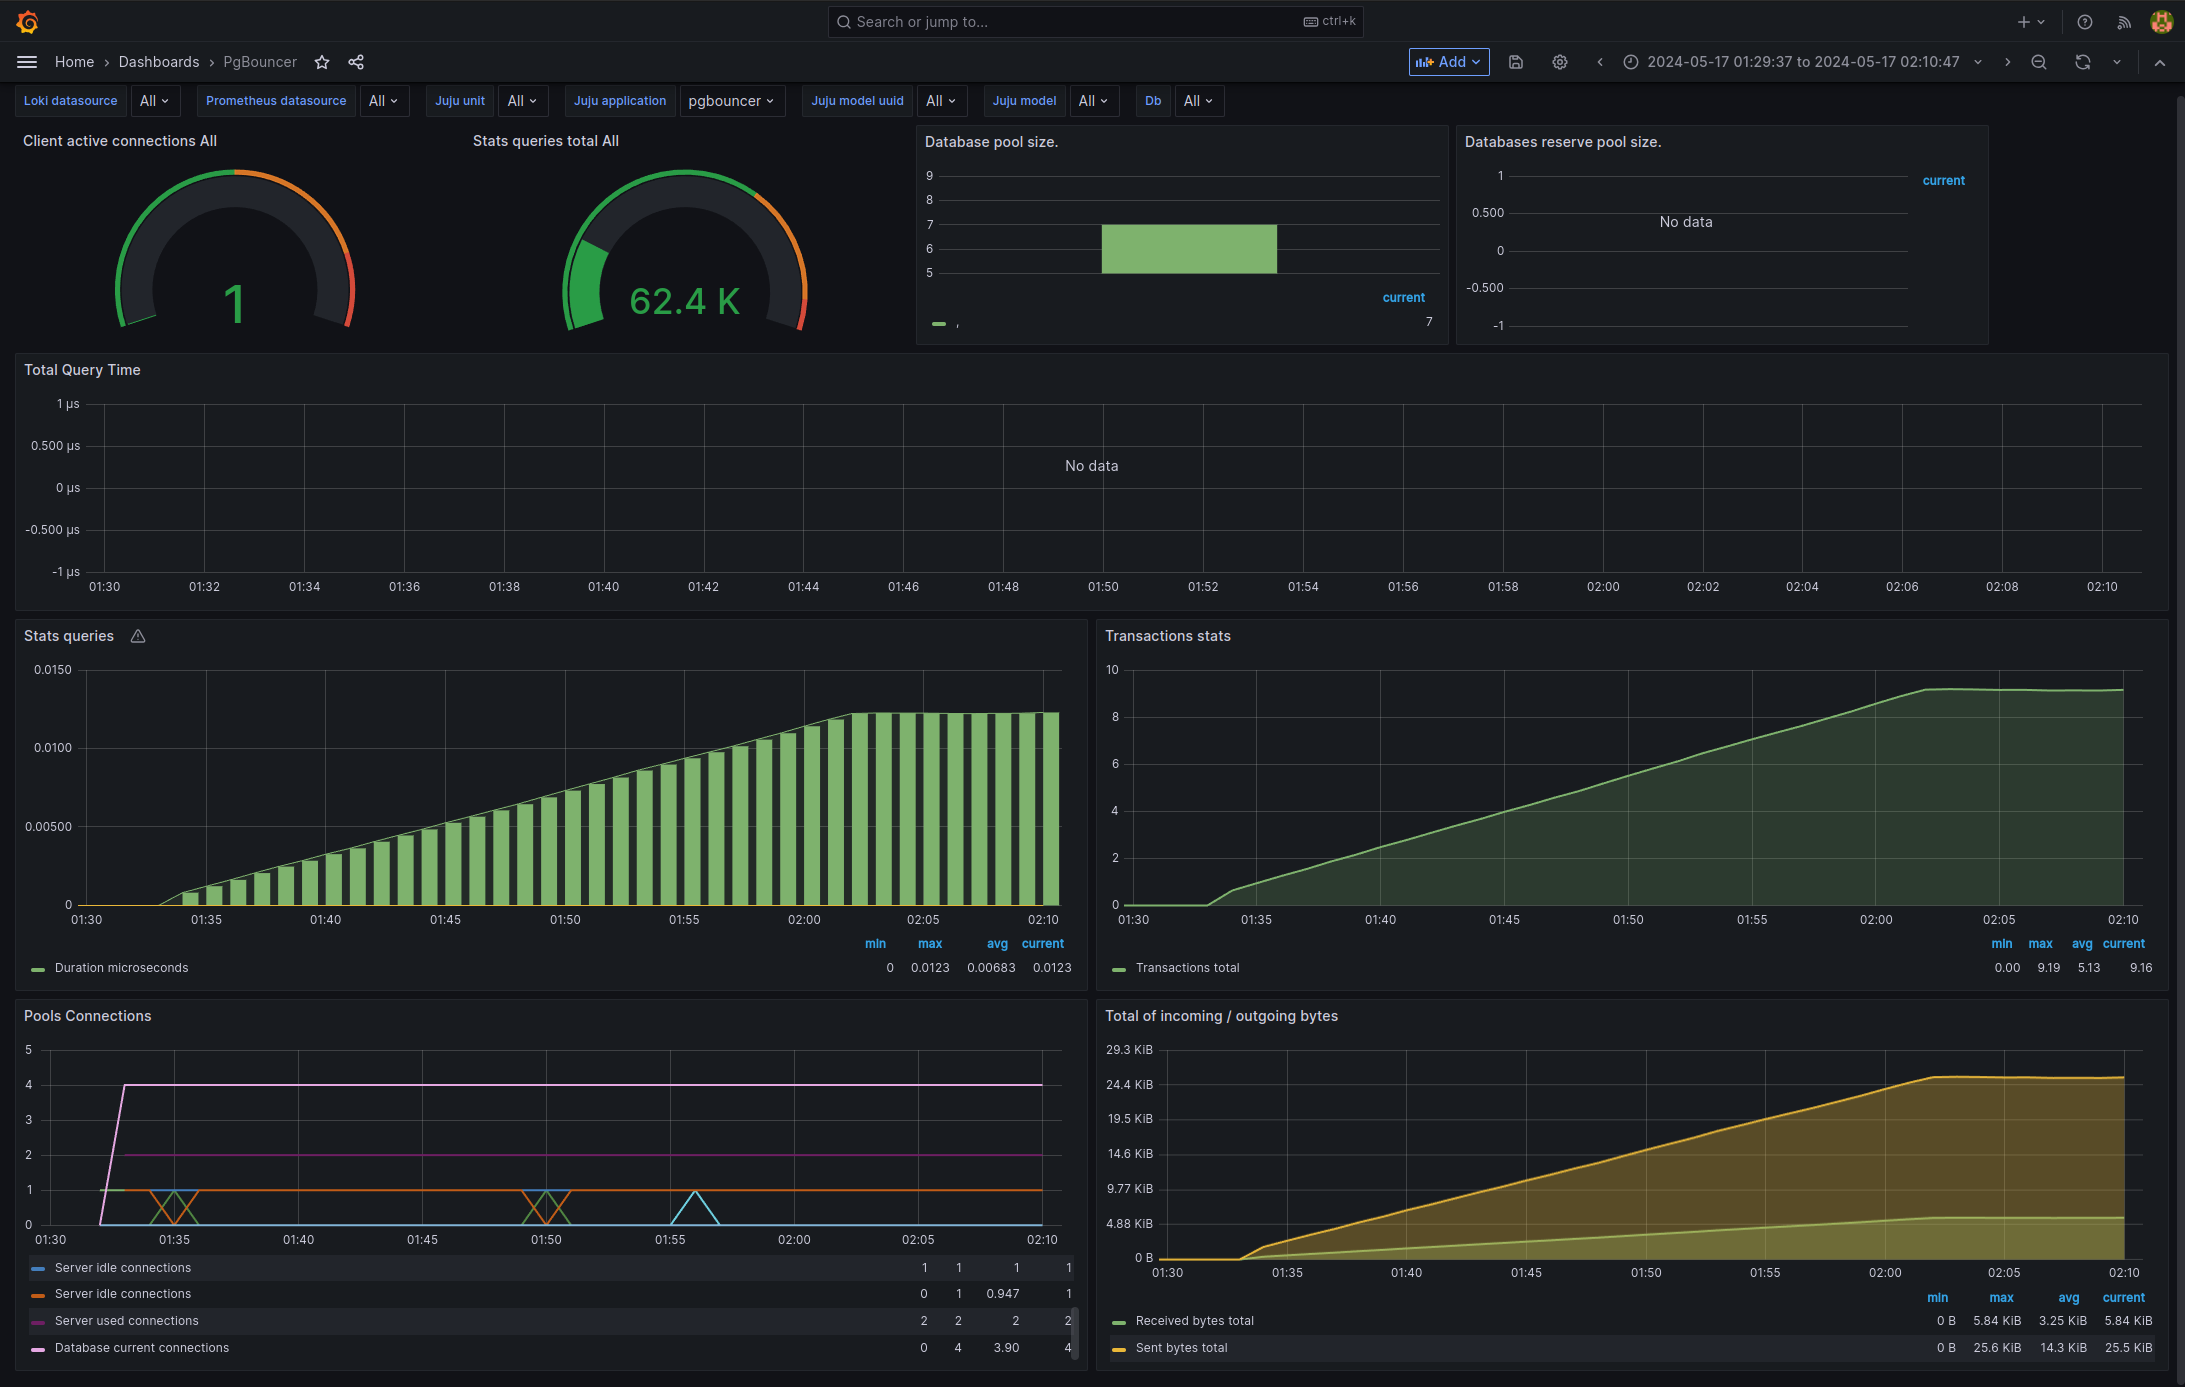The image size is (2185, 1387).
Task: Zoom out the time range
Action: pyautogui.click(x=2039, y=62)
